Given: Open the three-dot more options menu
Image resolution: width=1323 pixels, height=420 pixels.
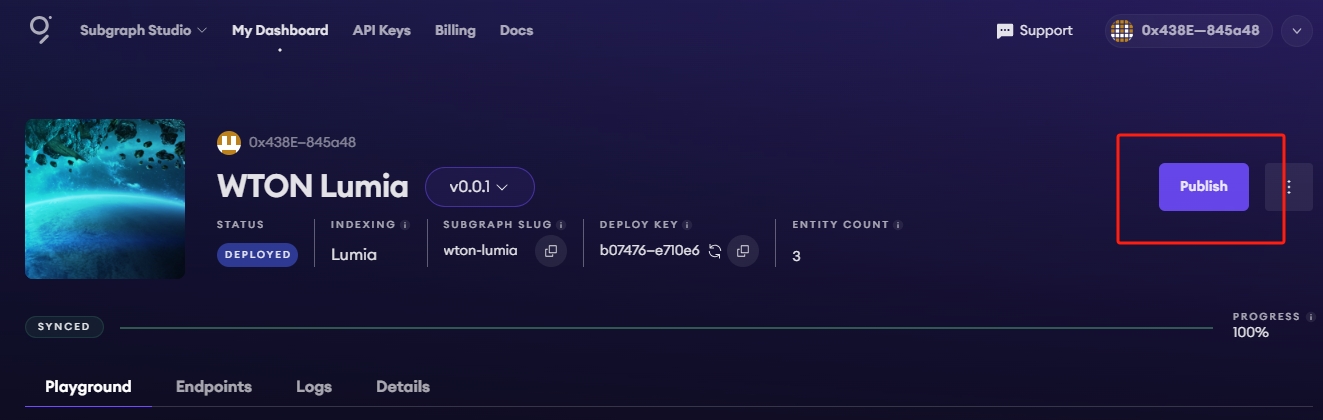Looking at the screenshot, I should (x=1289, y=187).
